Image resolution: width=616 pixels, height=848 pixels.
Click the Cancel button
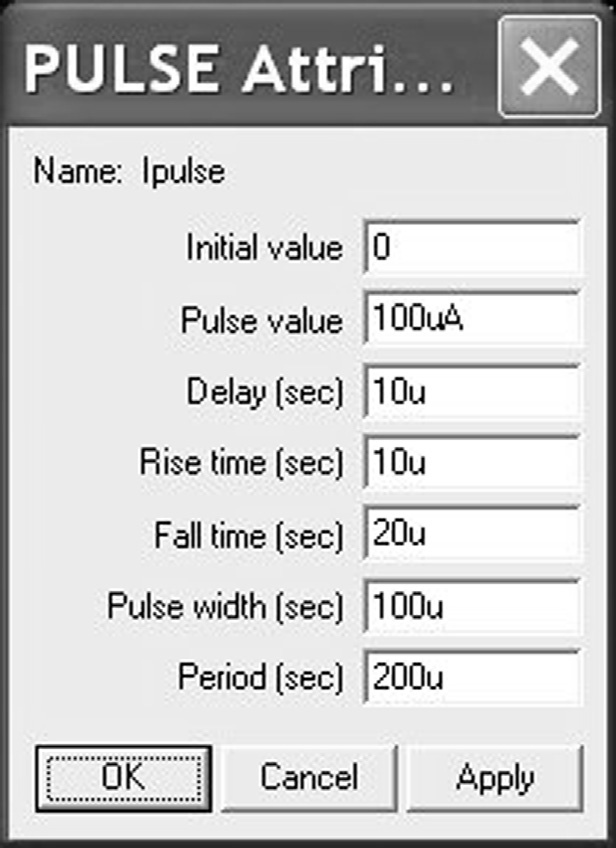[308, 777]
